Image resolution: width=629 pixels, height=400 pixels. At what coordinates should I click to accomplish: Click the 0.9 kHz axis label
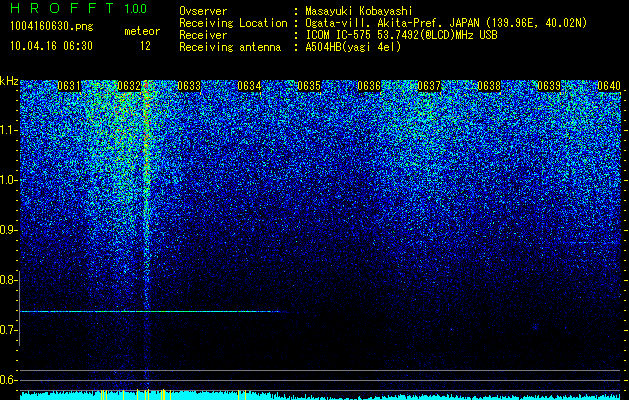tap(9, 230)
